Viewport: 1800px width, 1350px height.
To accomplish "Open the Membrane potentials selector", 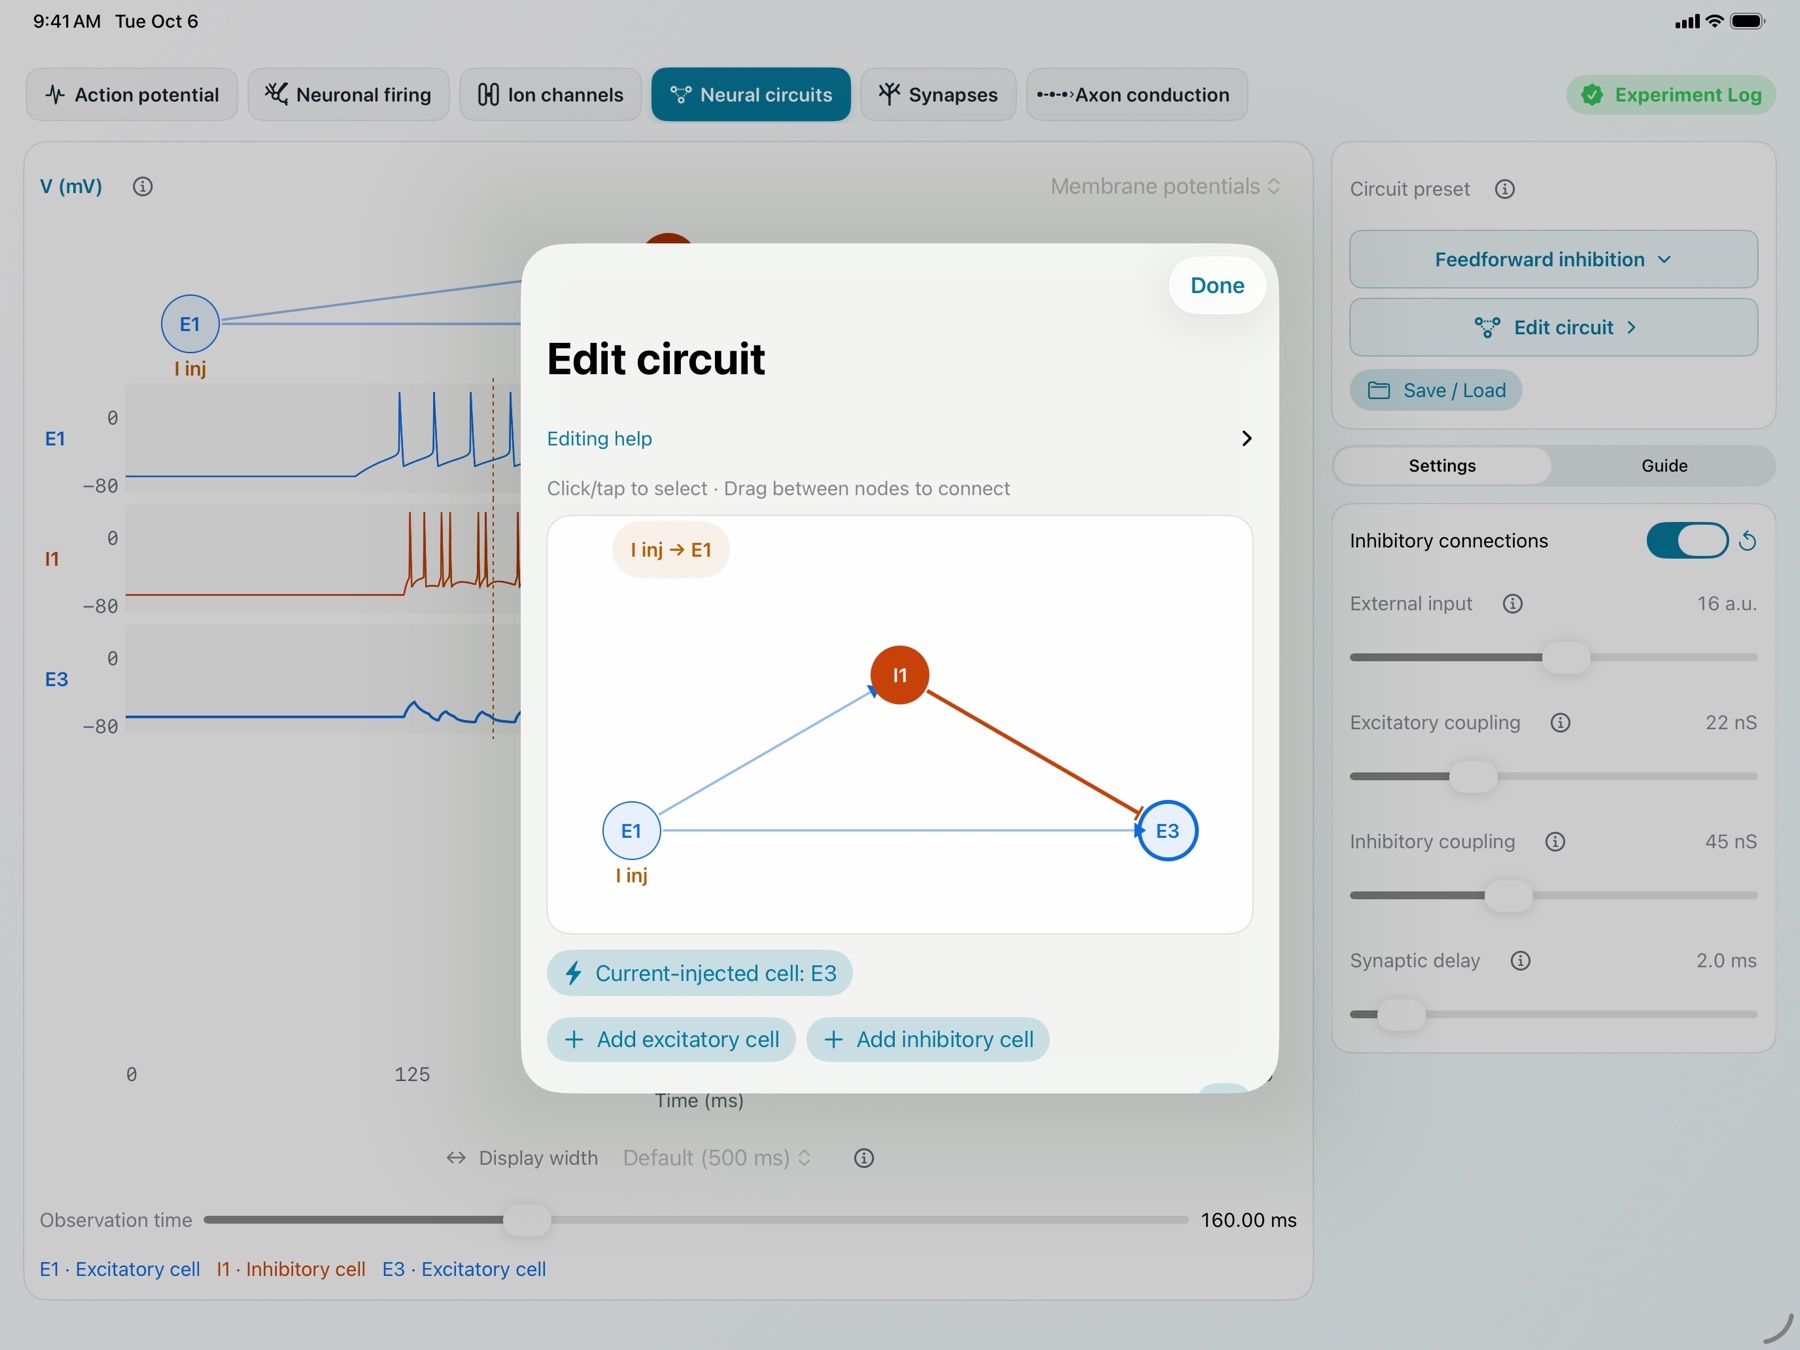I will coord(1165,186).
